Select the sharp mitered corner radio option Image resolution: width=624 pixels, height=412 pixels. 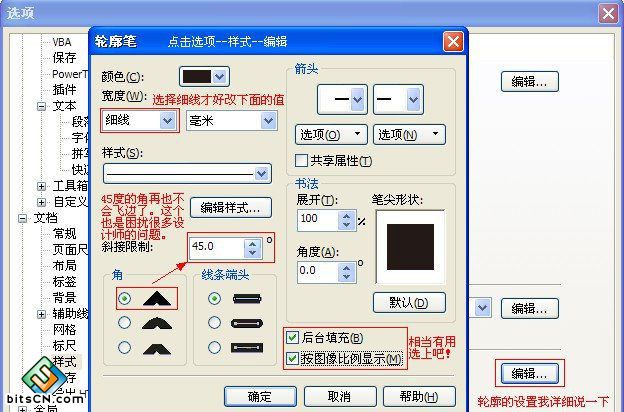pos(125,298)
